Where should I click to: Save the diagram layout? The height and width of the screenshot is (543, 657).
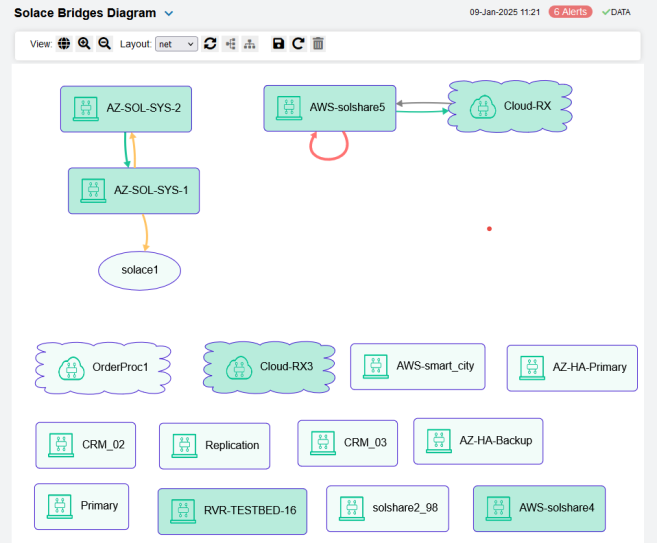click(279, 44)
